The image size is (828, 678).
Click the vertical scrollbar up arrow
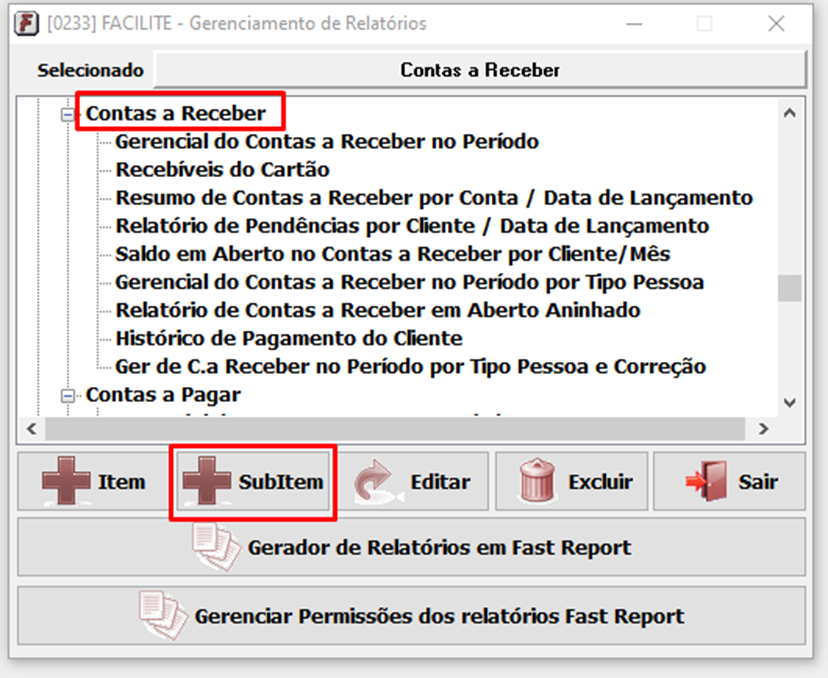pyautogui.click(x=790, y=113)
